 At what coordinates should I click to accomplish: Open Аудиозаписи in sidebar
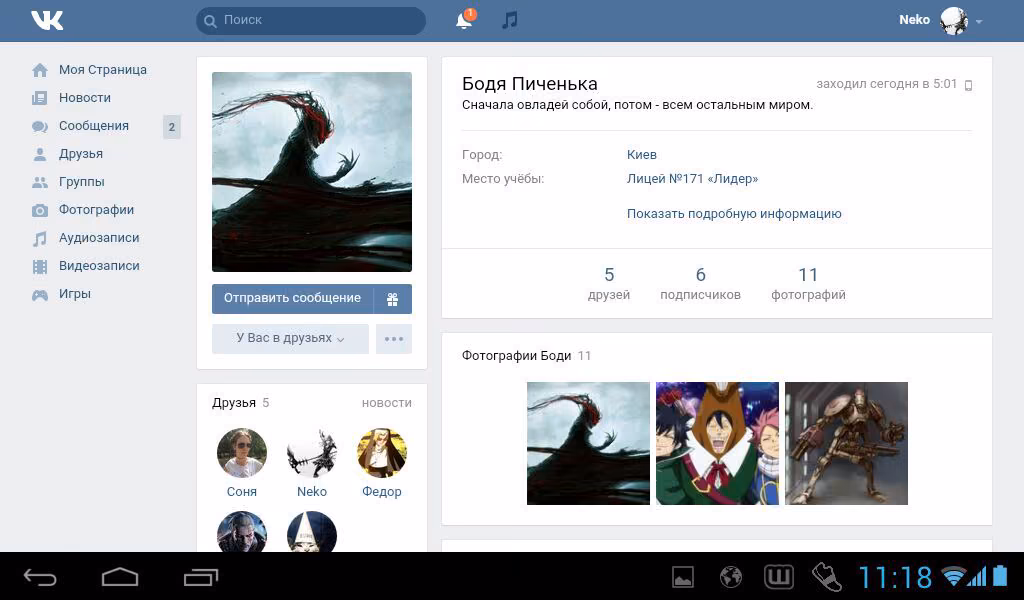pos(99,238)
